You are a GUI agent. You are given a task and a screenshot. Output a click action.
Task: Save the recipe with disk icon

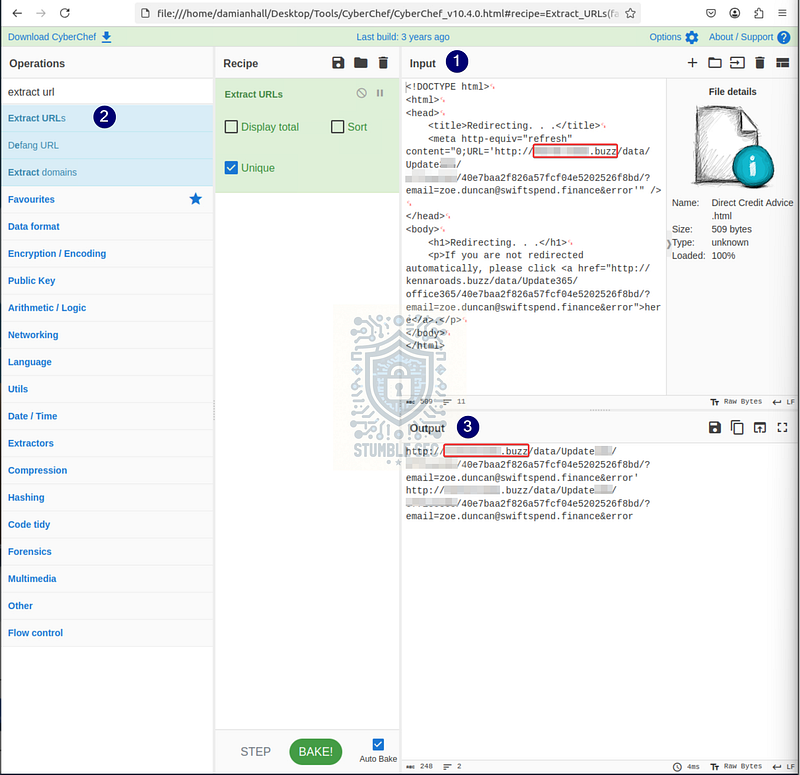(x=338, y=63)
